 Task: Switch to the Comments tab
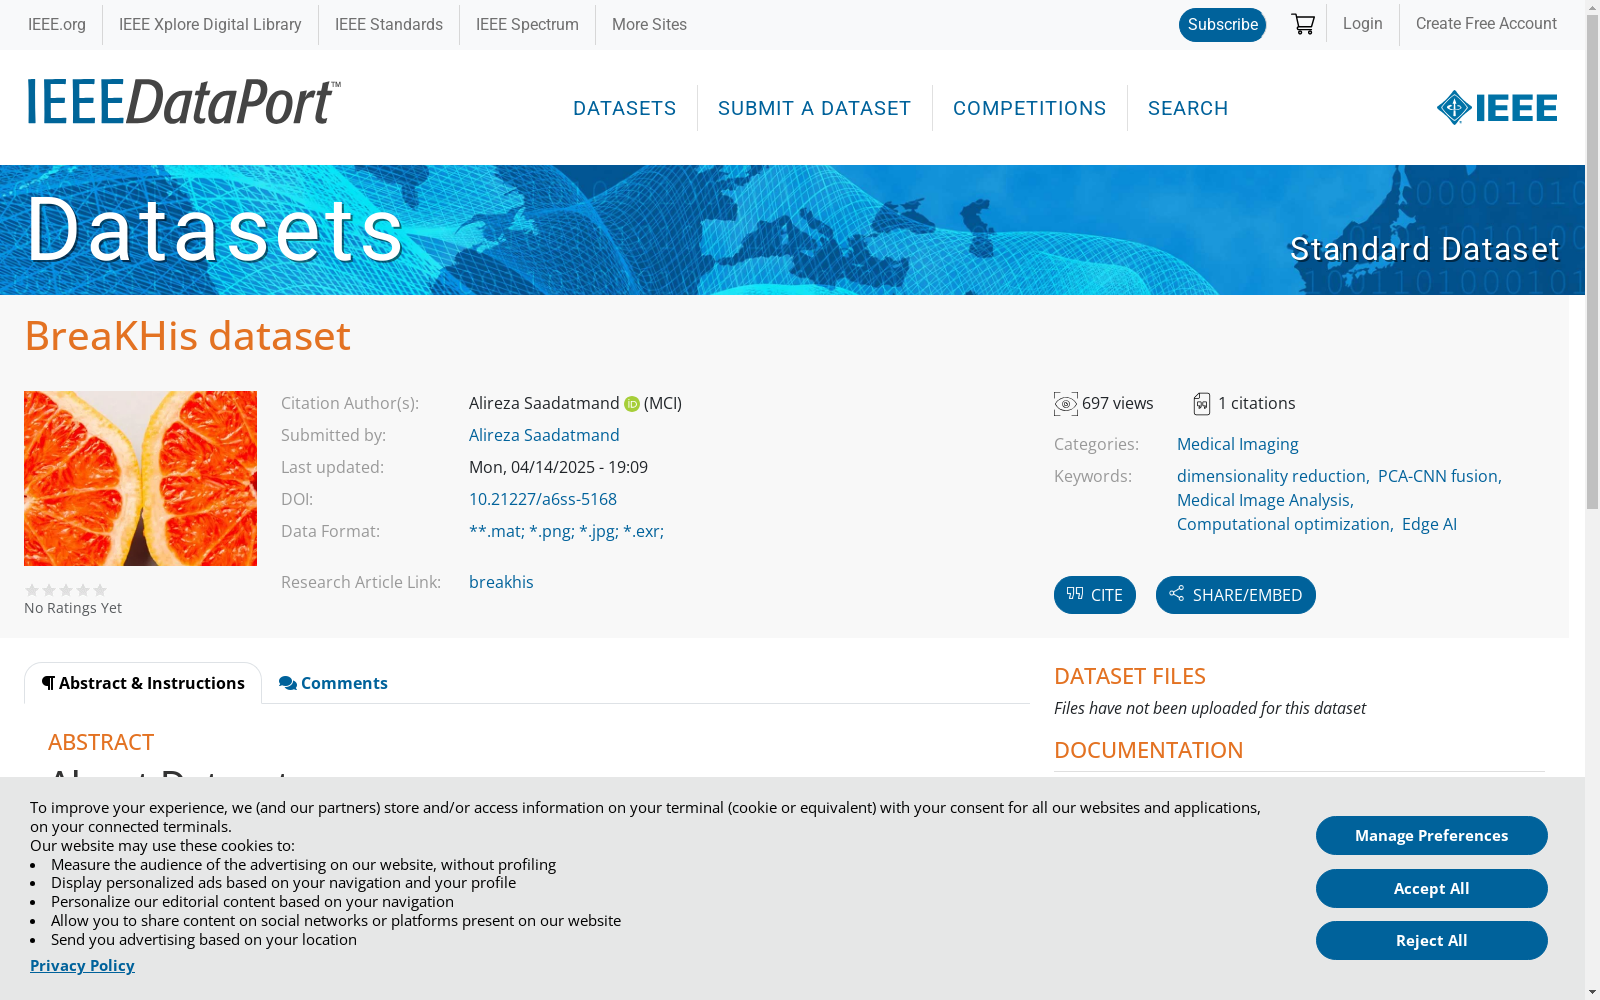pos(333,683)
